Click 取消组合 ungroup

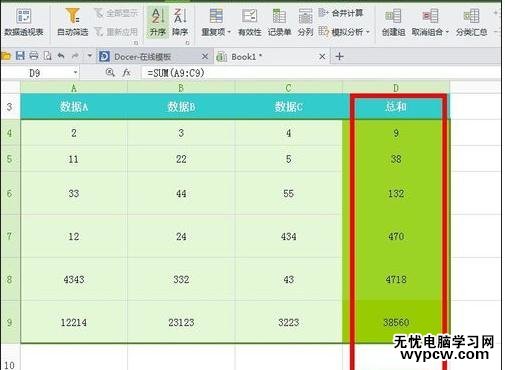click(430, 22)
